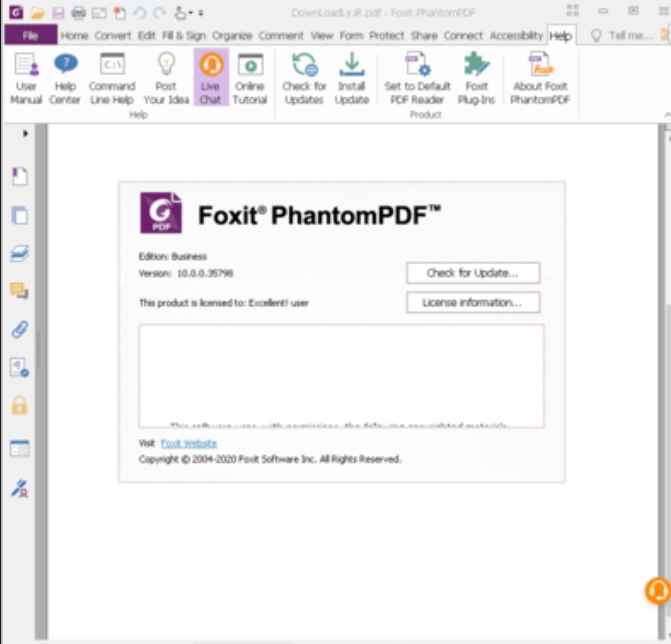This screenshot has height=644, width=671.
Task: Switch to the Share tab
Action: 424,36
